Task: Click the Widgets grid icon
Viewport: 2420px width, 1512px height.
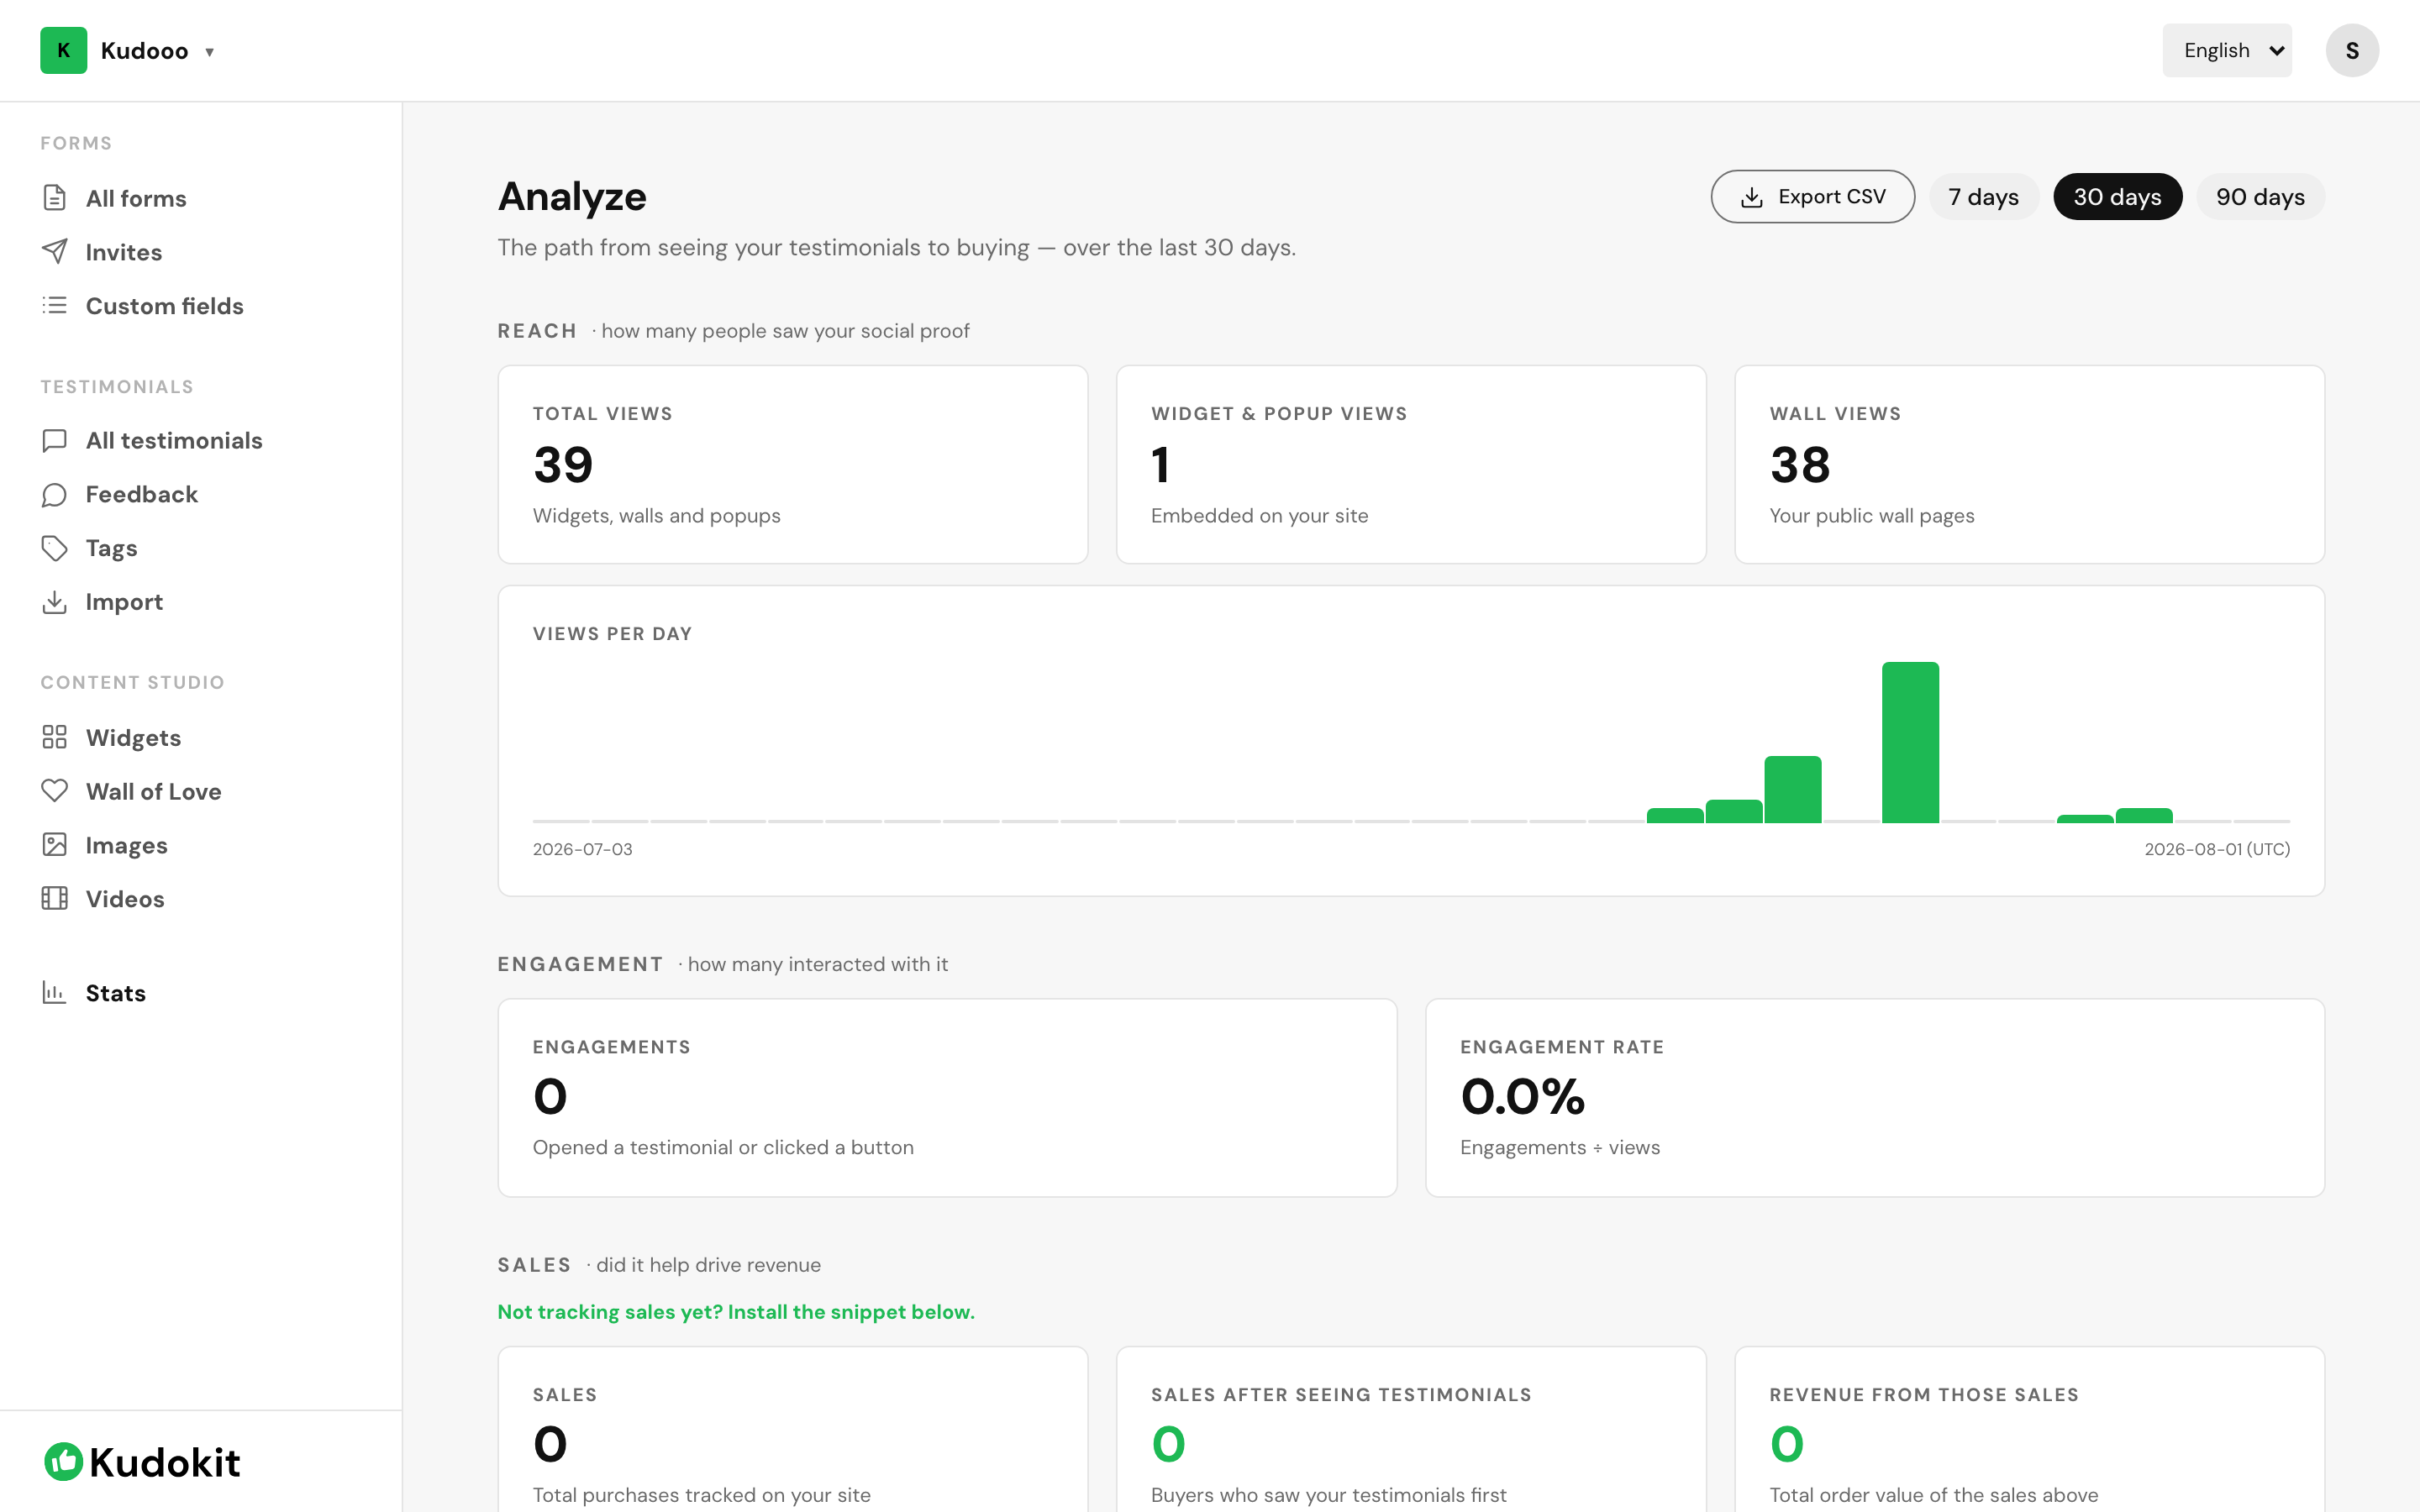Action: [55, 737]
